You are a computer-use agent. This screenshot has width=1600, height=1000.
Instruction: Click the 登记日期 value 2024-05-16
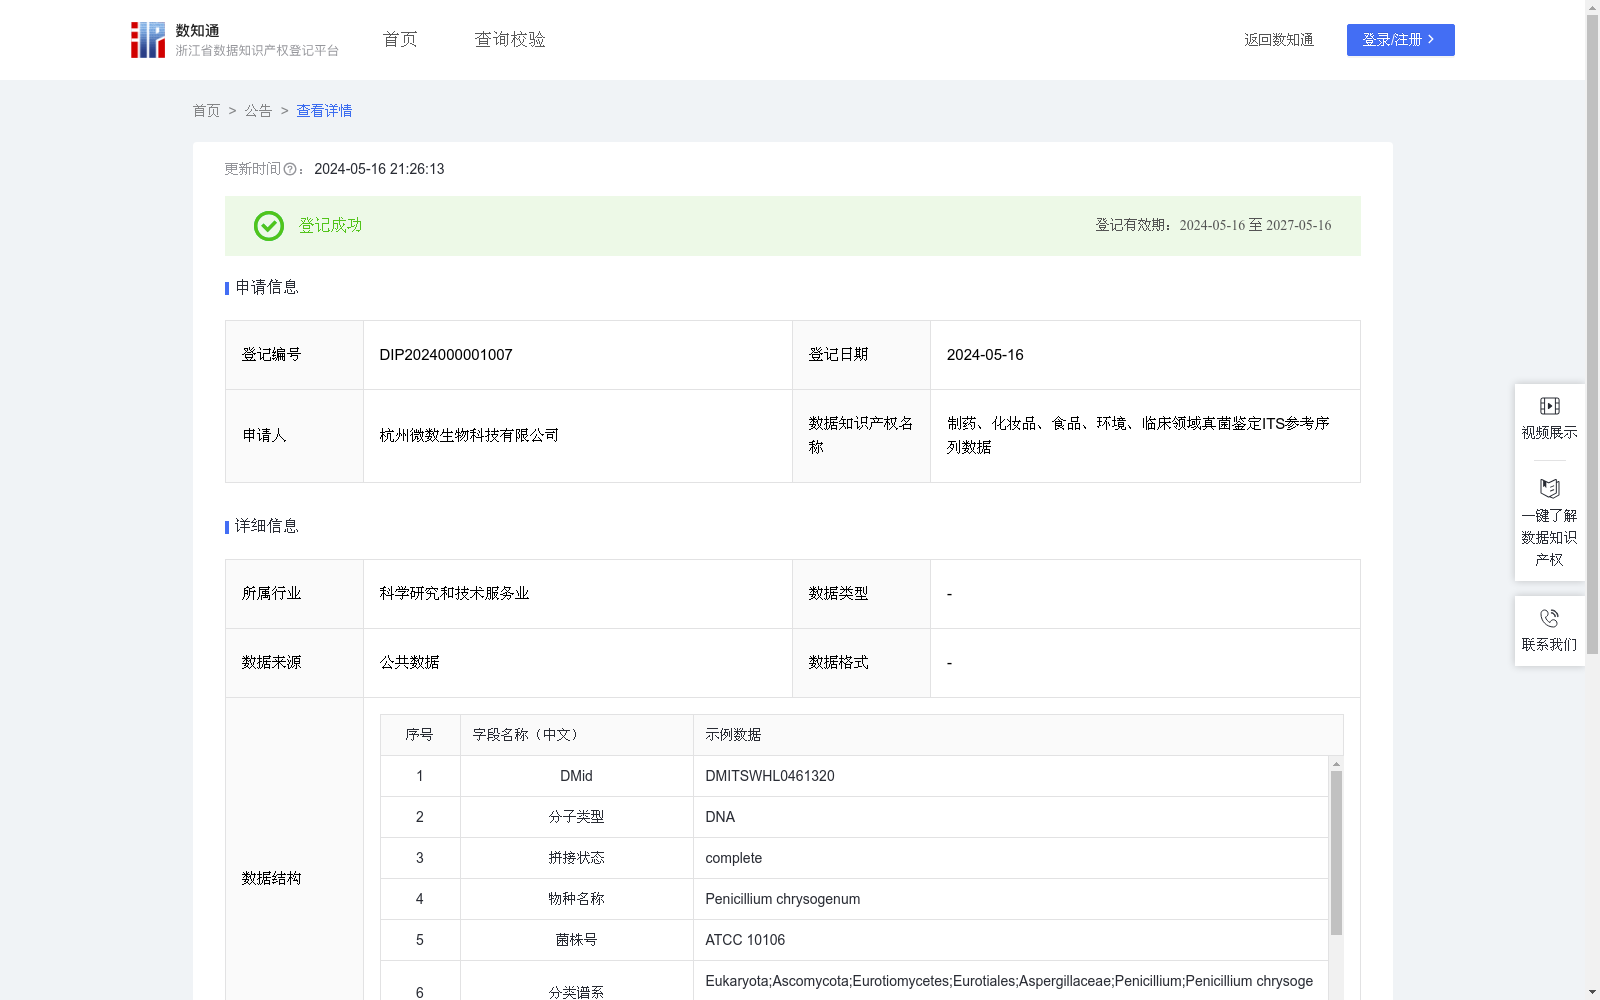click(x=985, y=355)
